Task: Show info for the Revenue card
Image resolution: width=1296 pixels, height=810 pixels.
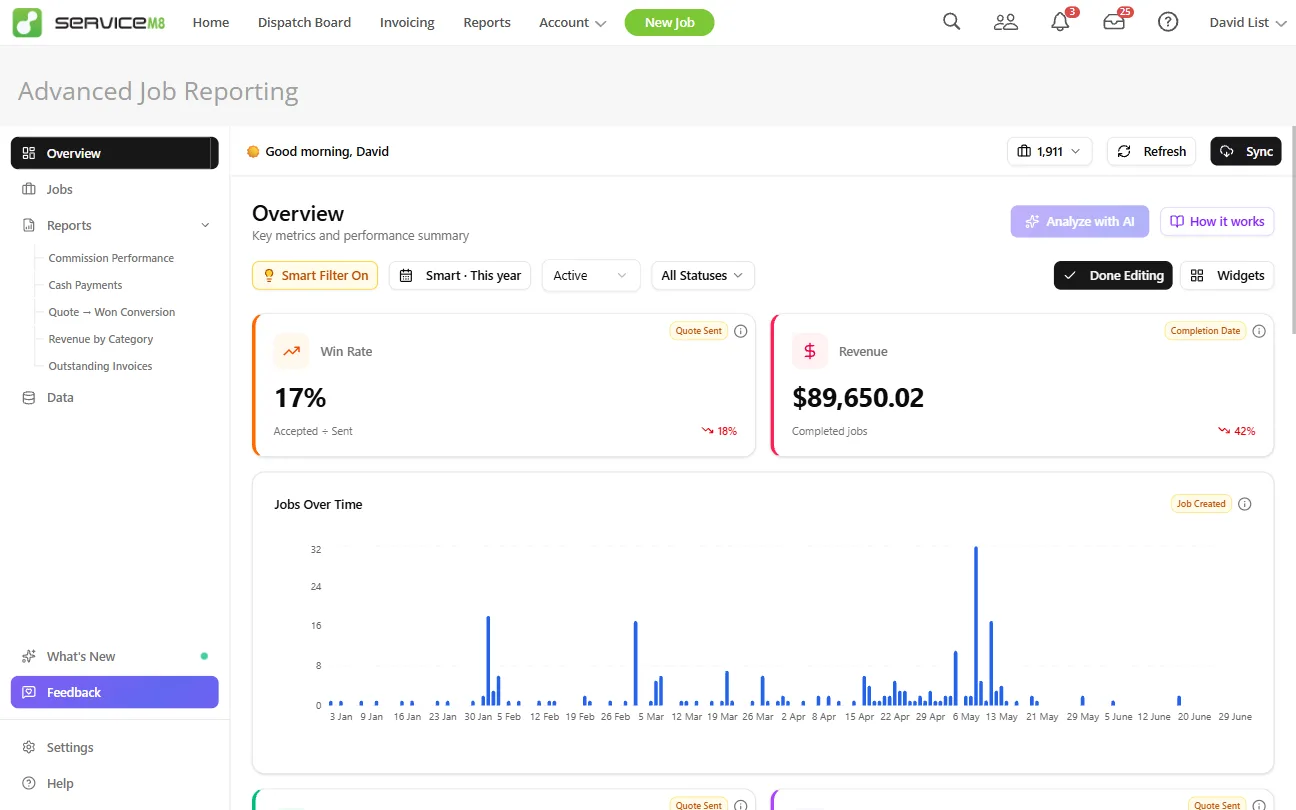Action: tap(1259, 331)
